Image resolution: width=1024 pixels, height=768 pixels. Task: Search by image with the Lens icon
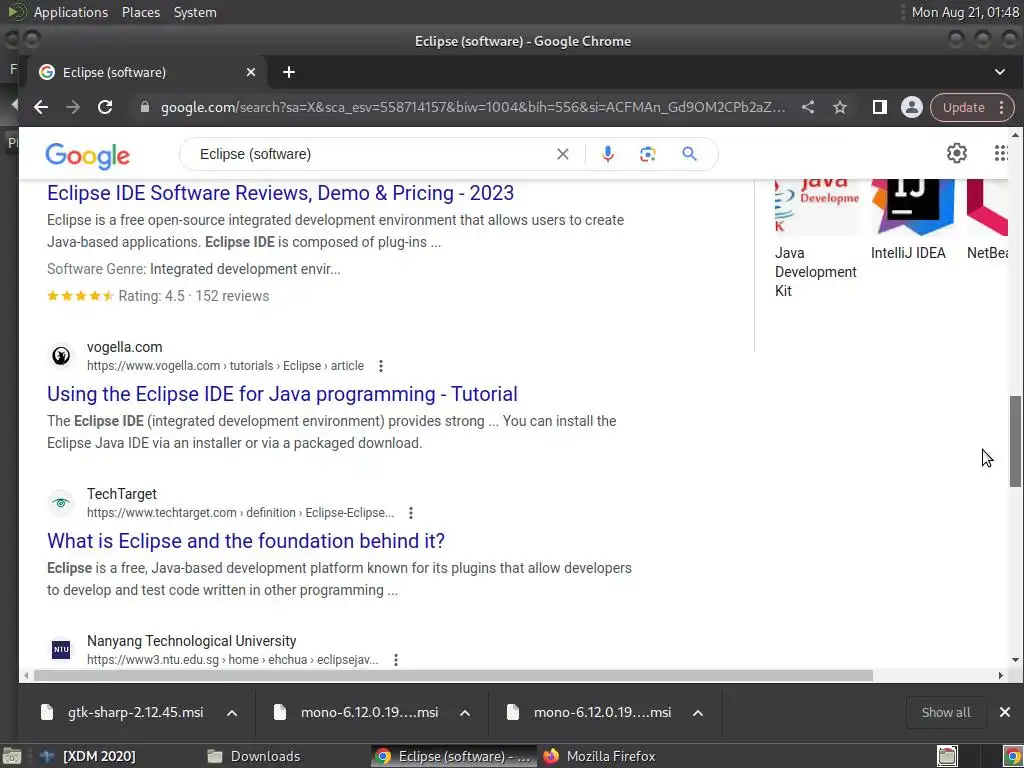click(x=647, y=154)
